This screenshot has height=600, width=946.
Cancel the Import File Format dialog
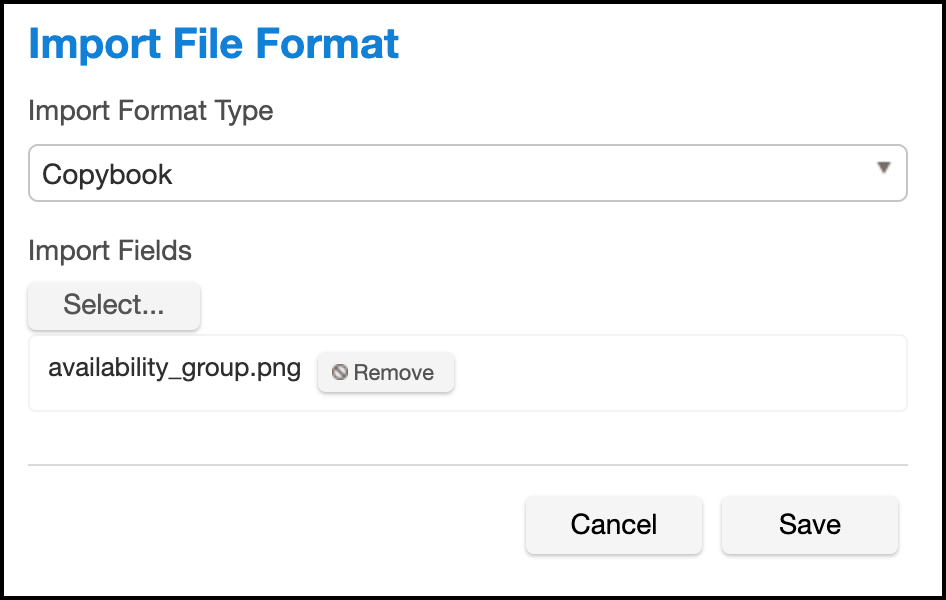tap(613, 524)
